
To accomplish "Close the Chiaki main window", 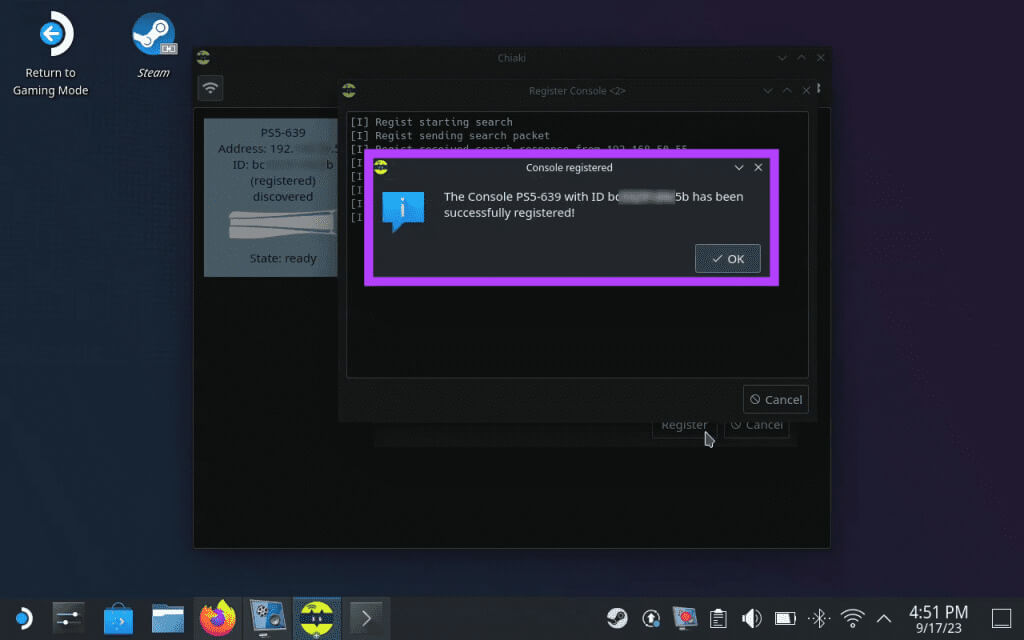I will (821, 58).
